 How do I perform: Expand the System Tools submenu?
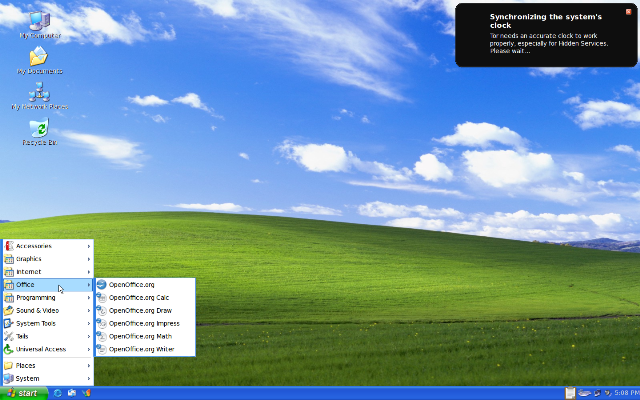(48, 323)
